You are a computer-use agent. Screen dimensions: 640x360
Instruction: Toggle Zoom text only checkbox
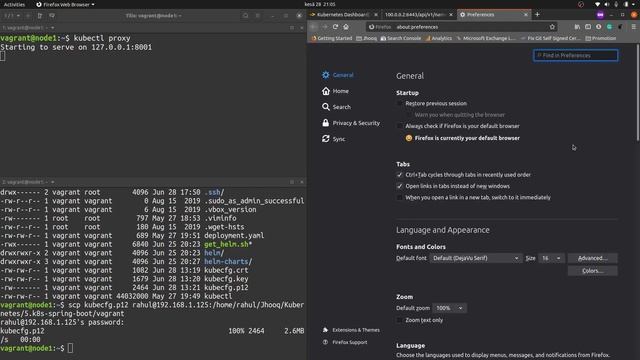click(x=400, y=320)
